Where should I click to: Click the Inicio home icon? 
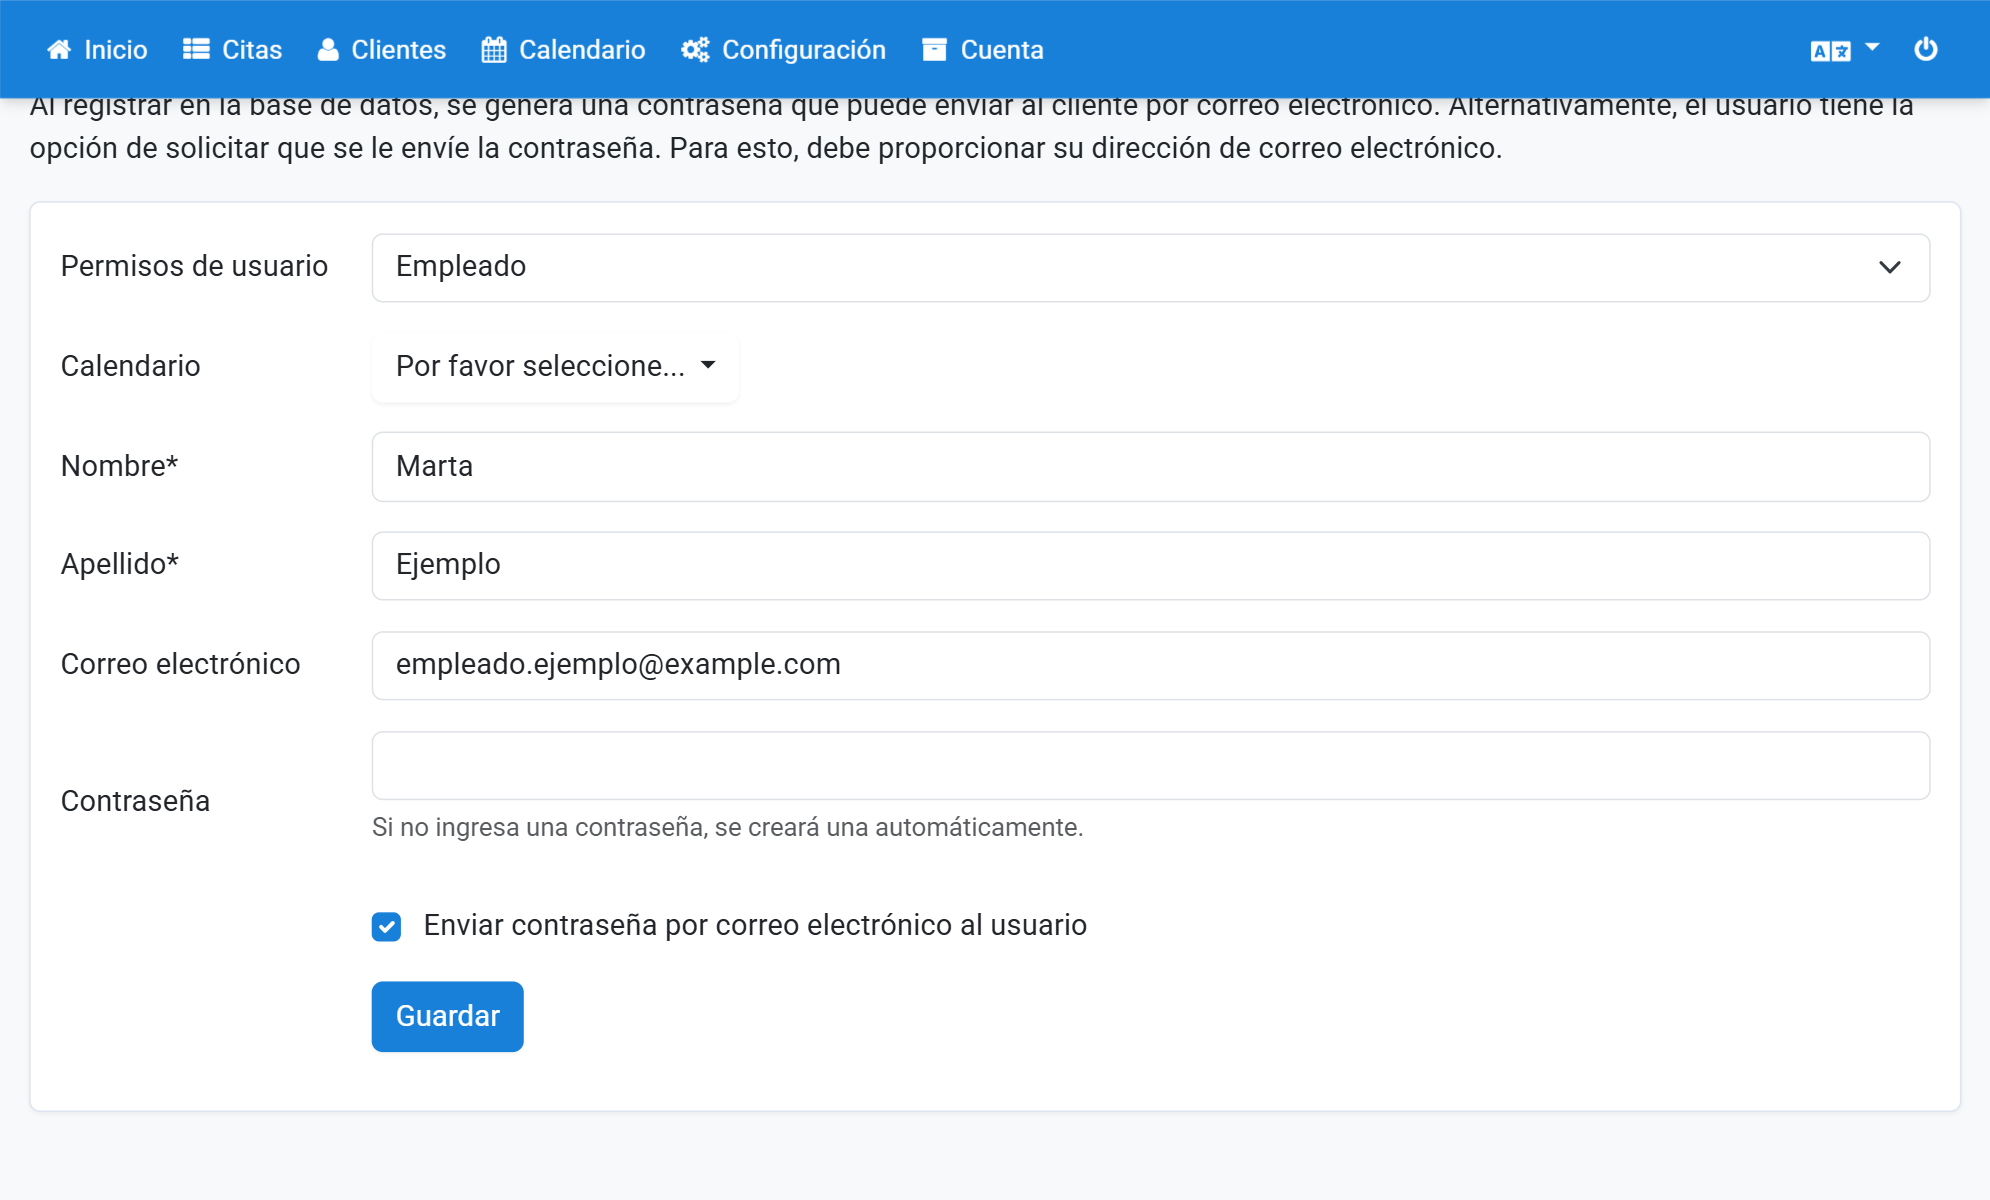[59, 50]
